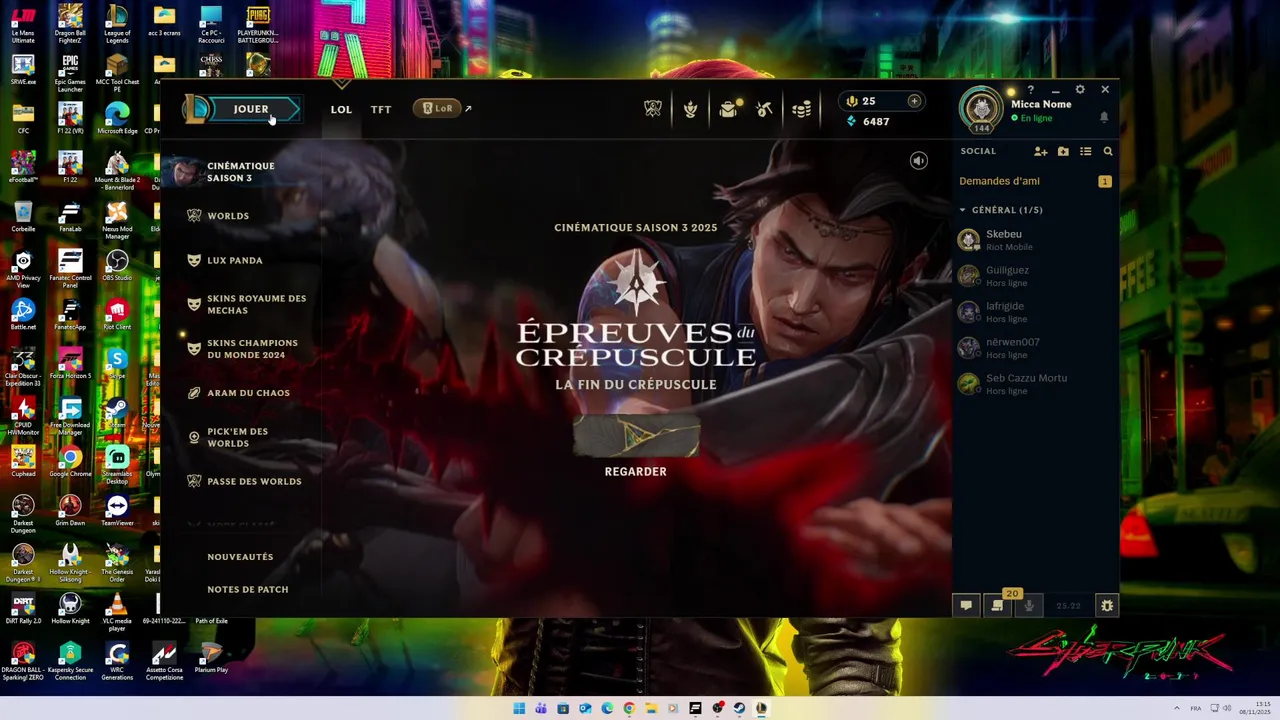Switch to the TFT tab
The height and width of the screenshot is (720, 1280).
tap(381, 109)
